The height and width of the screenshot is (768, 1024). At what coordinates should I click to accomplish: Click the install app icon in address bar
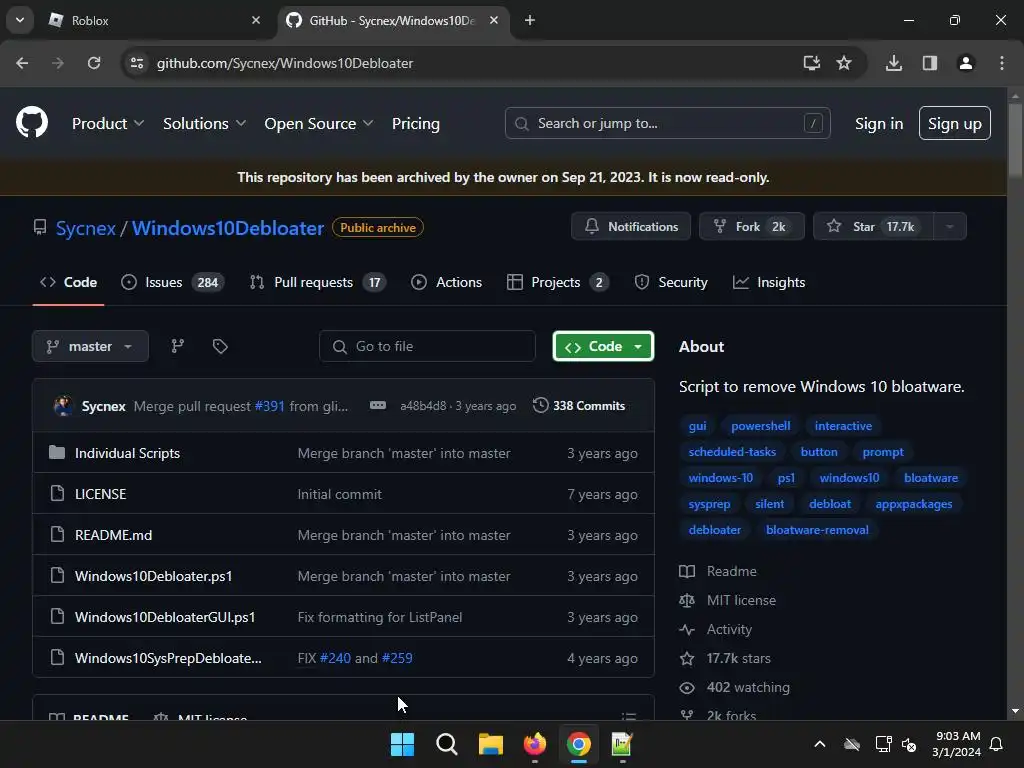click(812, 63)
